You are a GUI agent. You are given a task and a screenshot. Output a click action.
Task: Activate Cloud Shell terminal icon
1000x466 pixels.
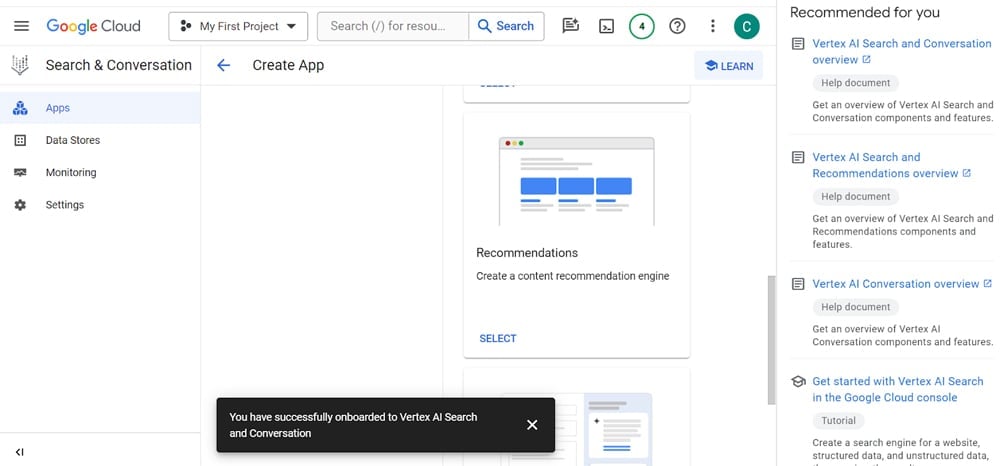click(x=606, y=26)
